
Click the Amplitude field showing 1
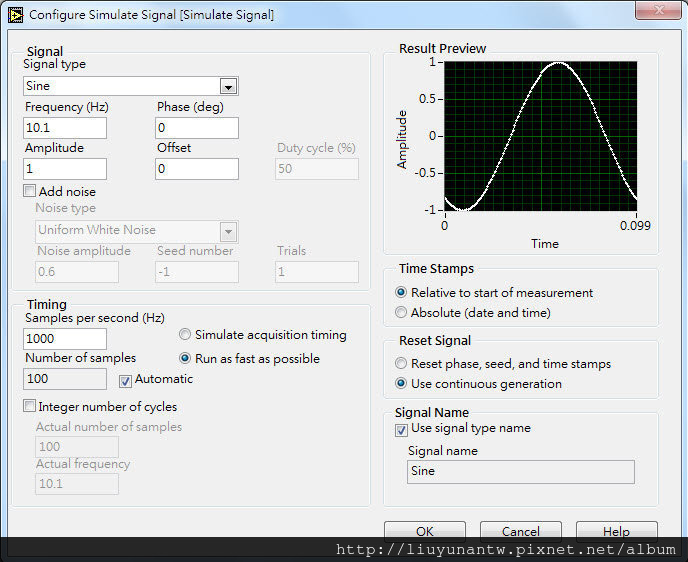[65, 169]
